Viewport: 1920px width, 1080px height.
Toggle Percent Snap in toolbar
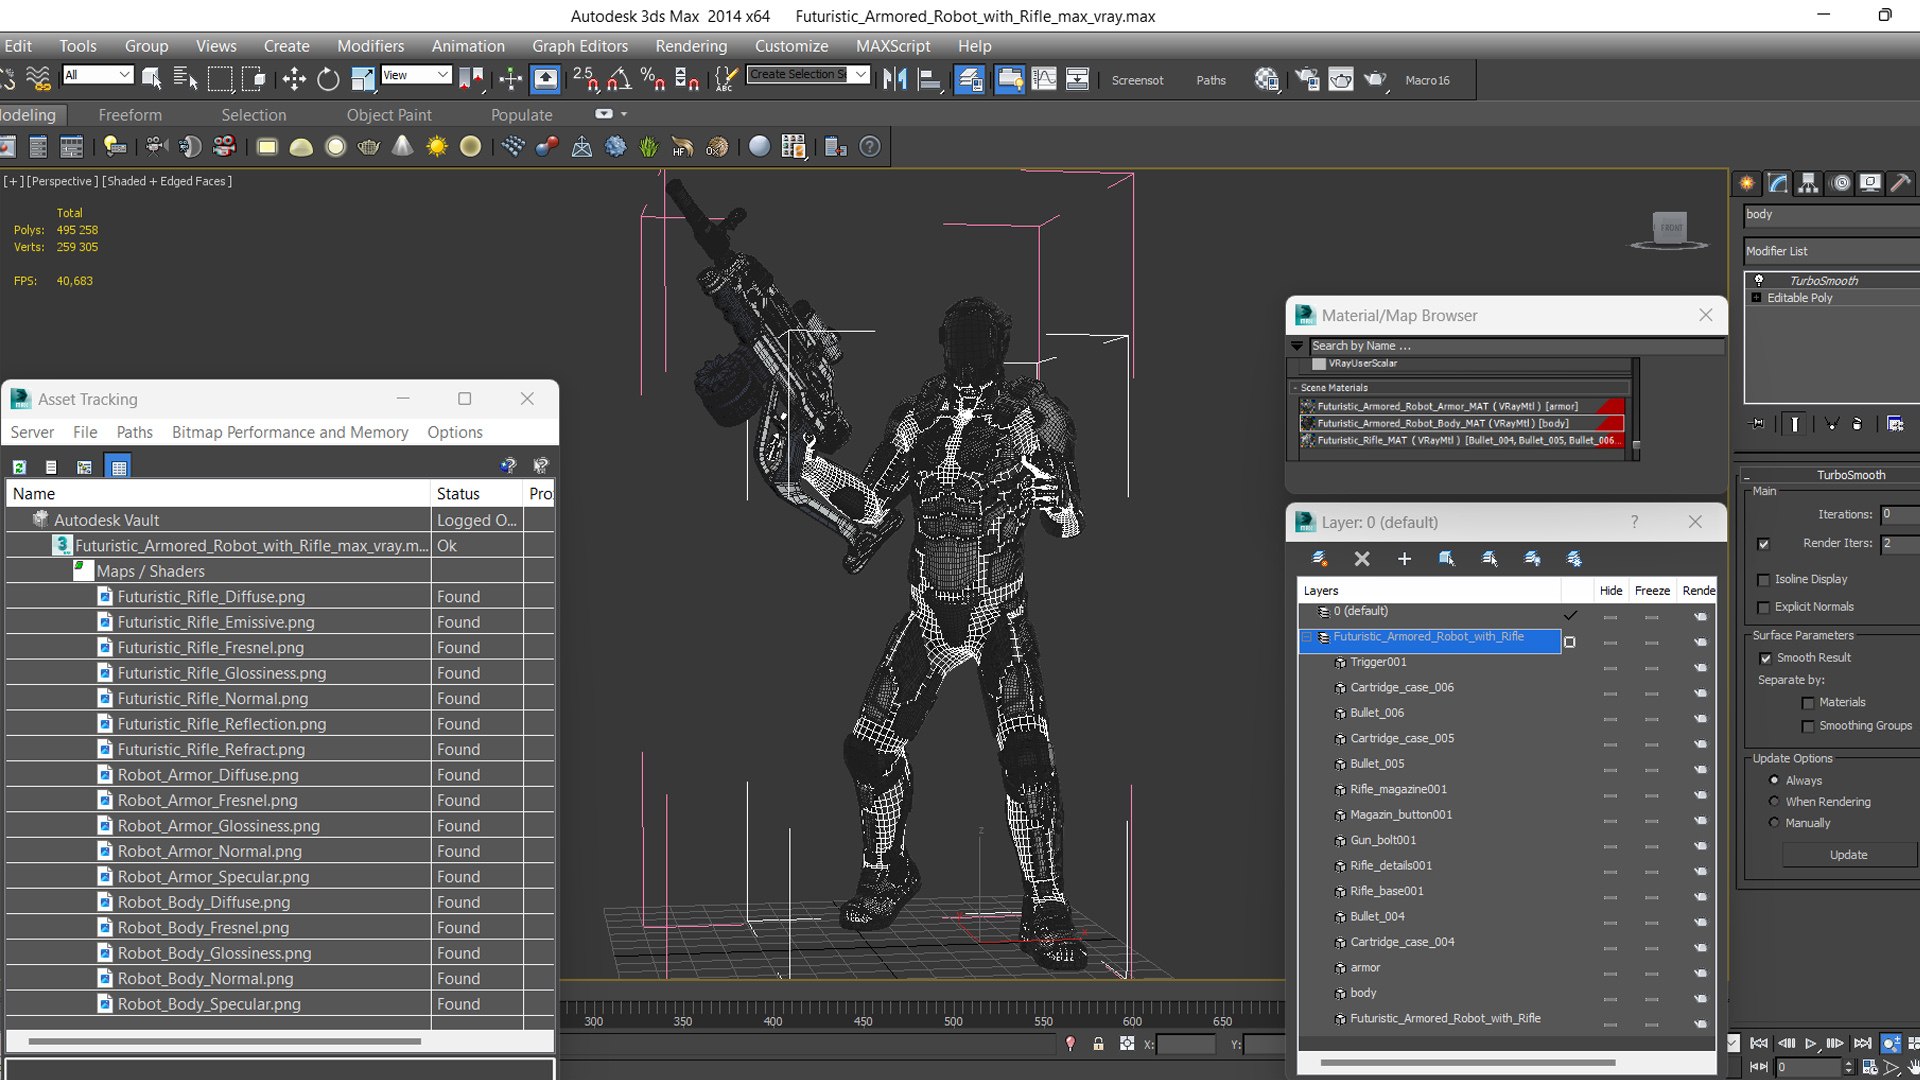653,79
